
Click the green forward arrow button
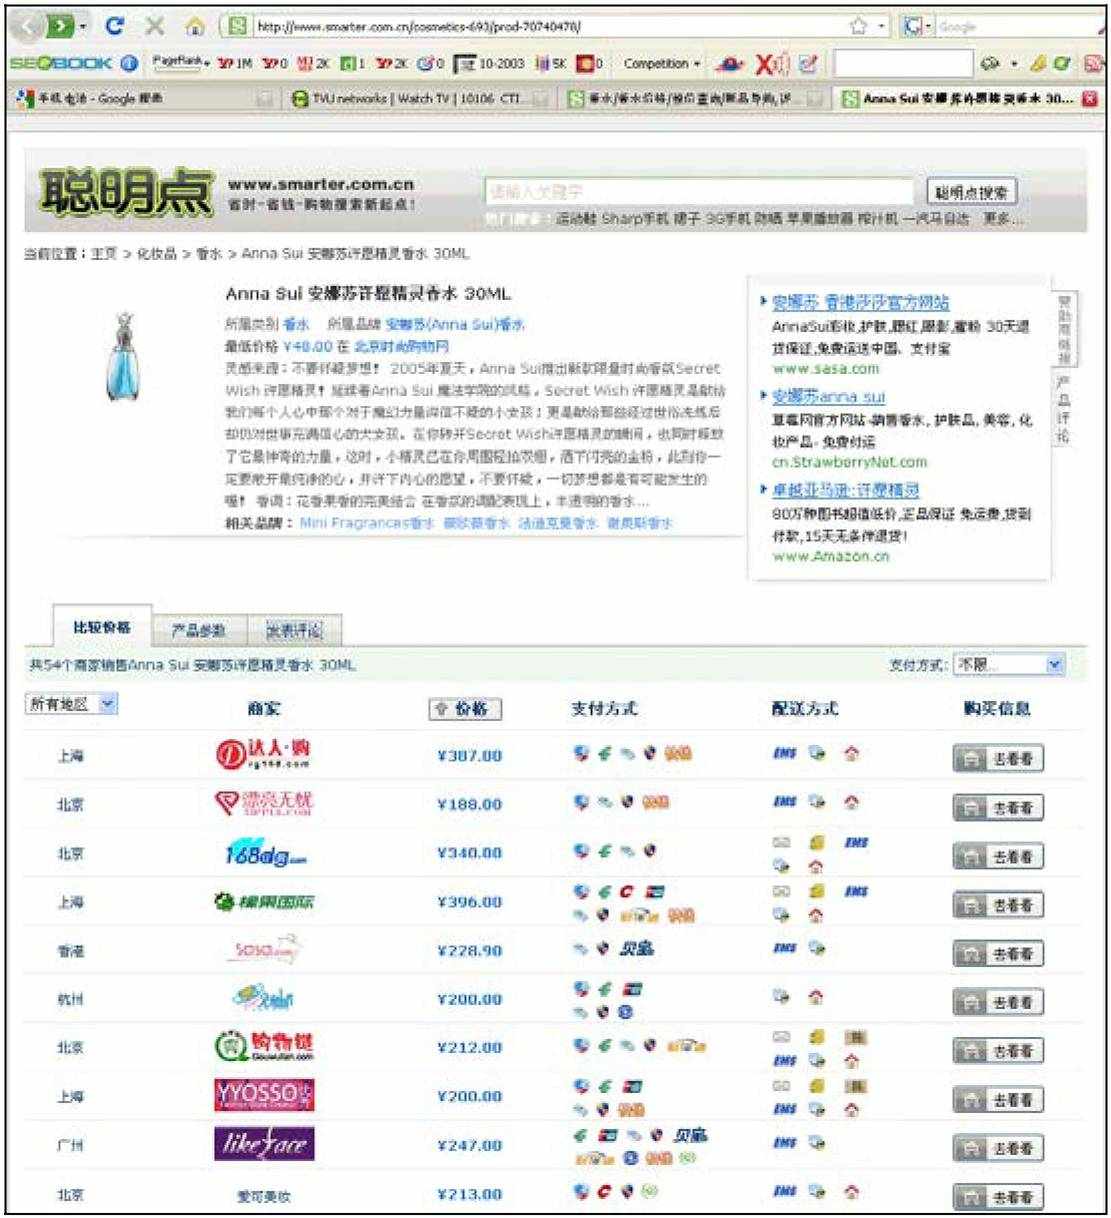pos(61,27)
